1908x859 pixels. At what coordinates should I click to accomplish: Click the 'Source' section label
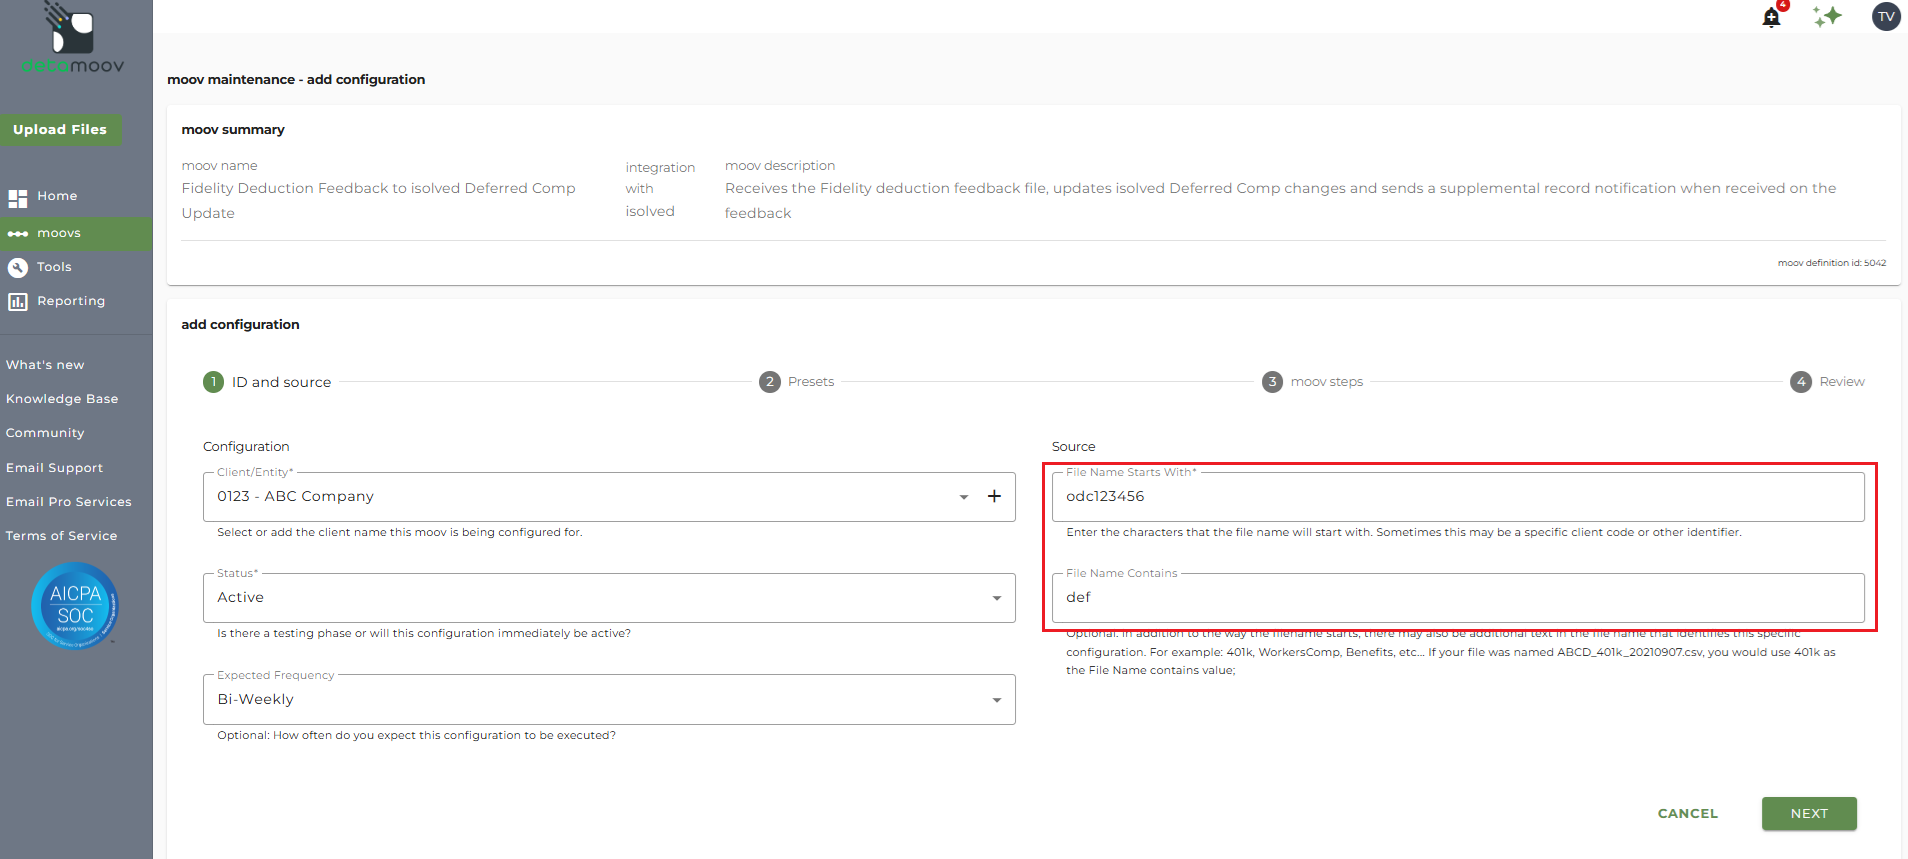click(1074, 447)
